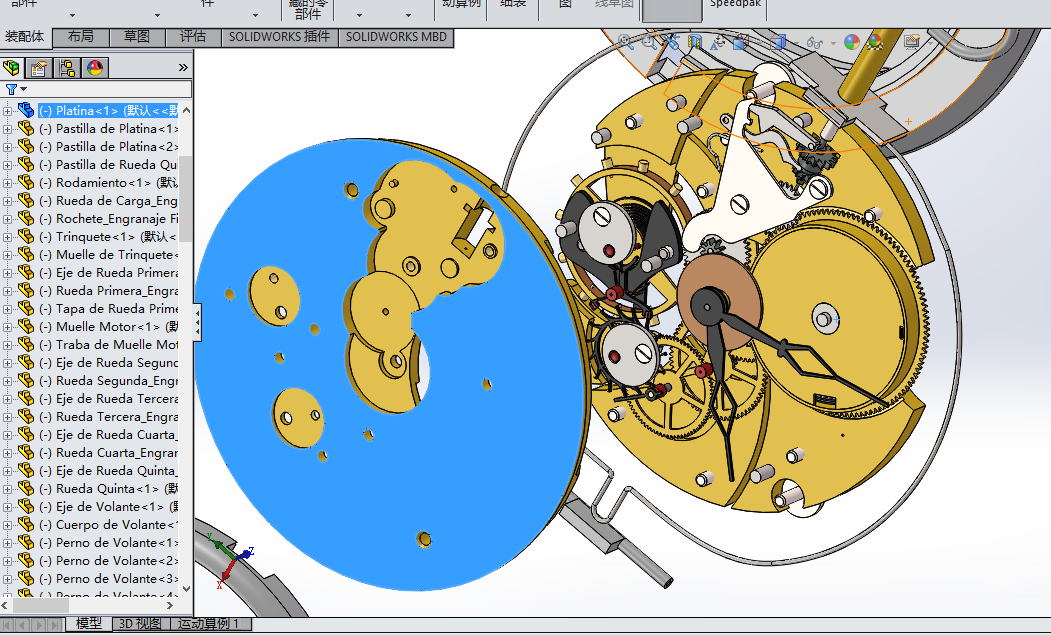This screenshot has width=1051, height=636.
Task: Open the View Settings dropdown arrow
Action: pyautogui.click(x=930, y=43)
